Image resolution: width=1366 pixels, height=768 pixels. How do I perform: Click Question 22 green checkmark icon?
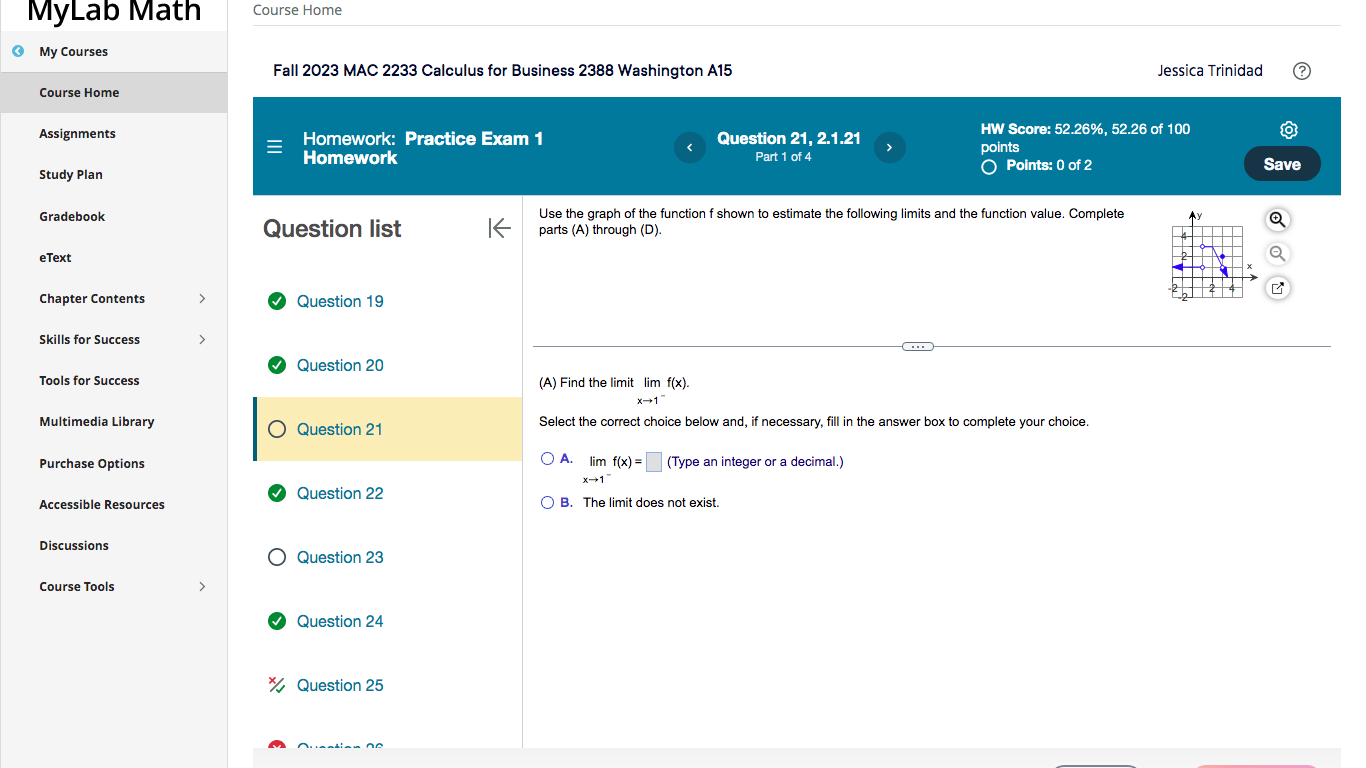[x=277, y=493]
